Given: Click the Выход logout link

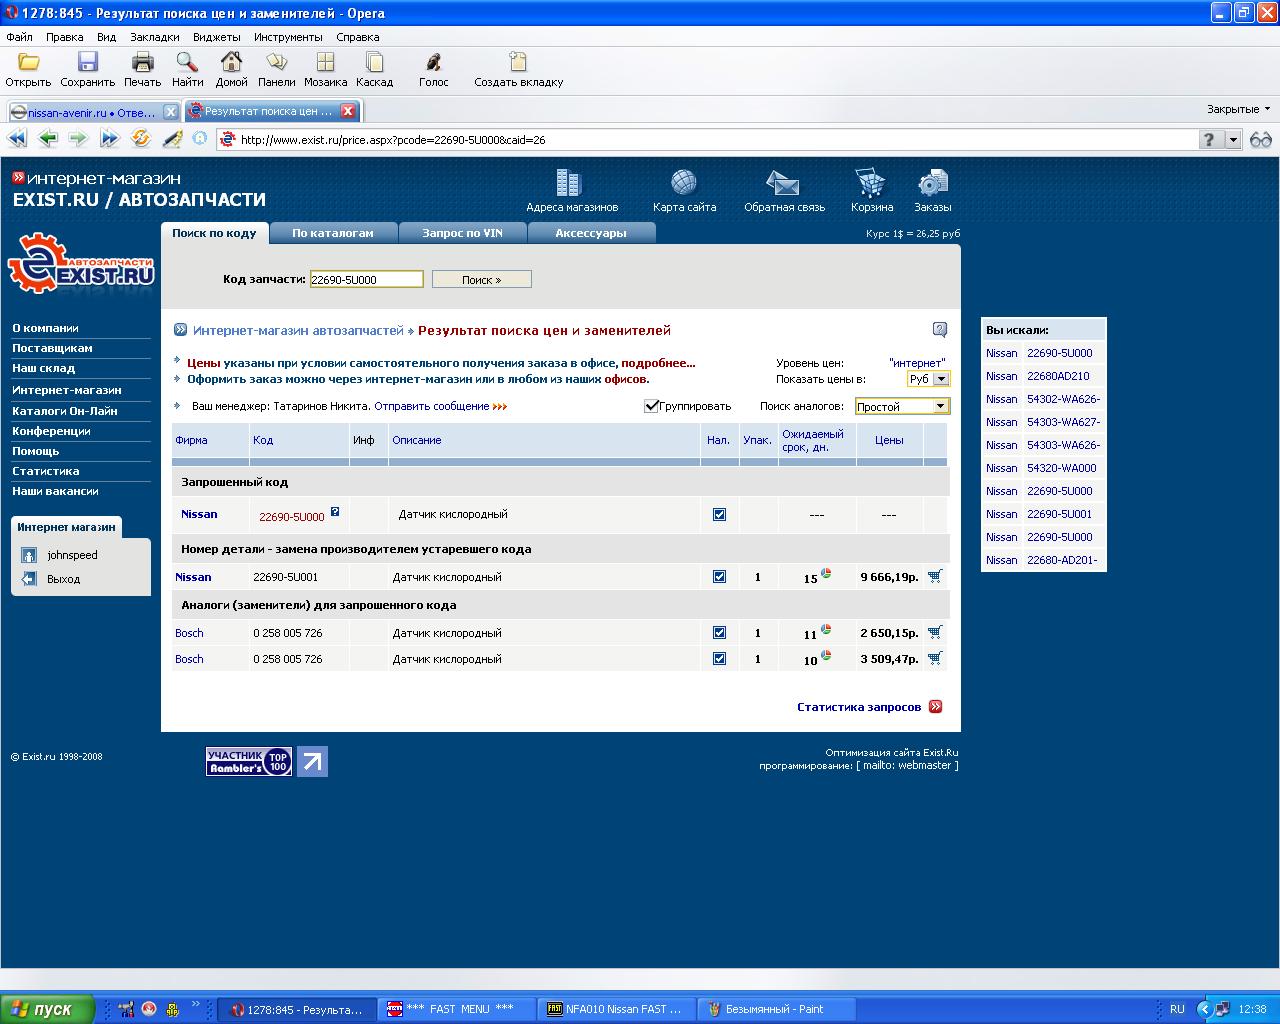Looking at the screenshot, I should coord(63,579).
